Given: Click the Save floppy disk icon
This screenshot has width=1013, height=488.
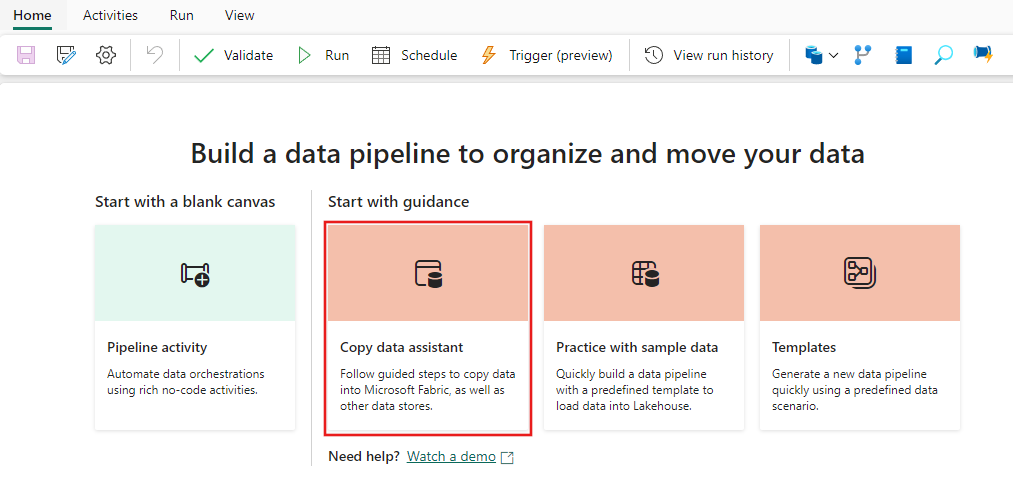Looking at the screenshot, I should pyautogui.click(x=26, y=56).
